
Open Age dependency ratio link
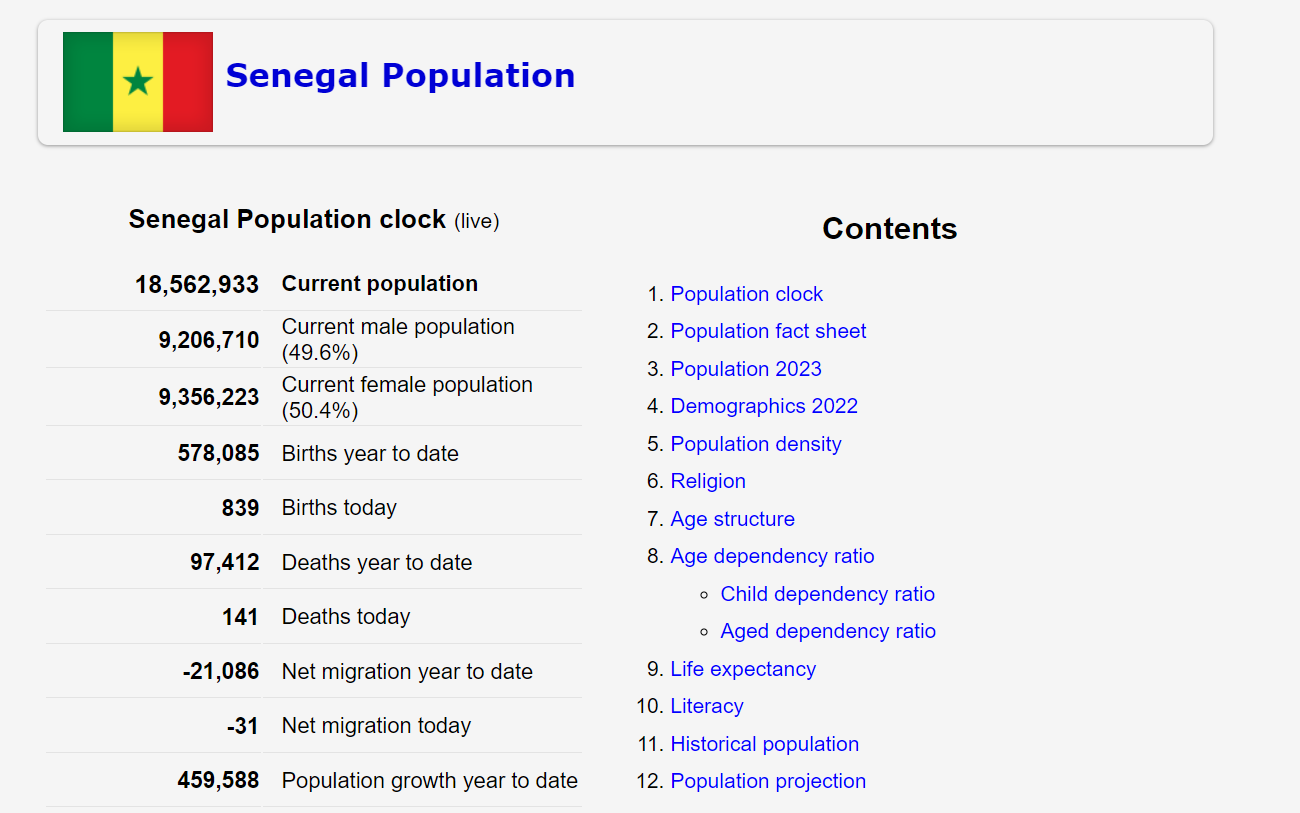(772, 556)
